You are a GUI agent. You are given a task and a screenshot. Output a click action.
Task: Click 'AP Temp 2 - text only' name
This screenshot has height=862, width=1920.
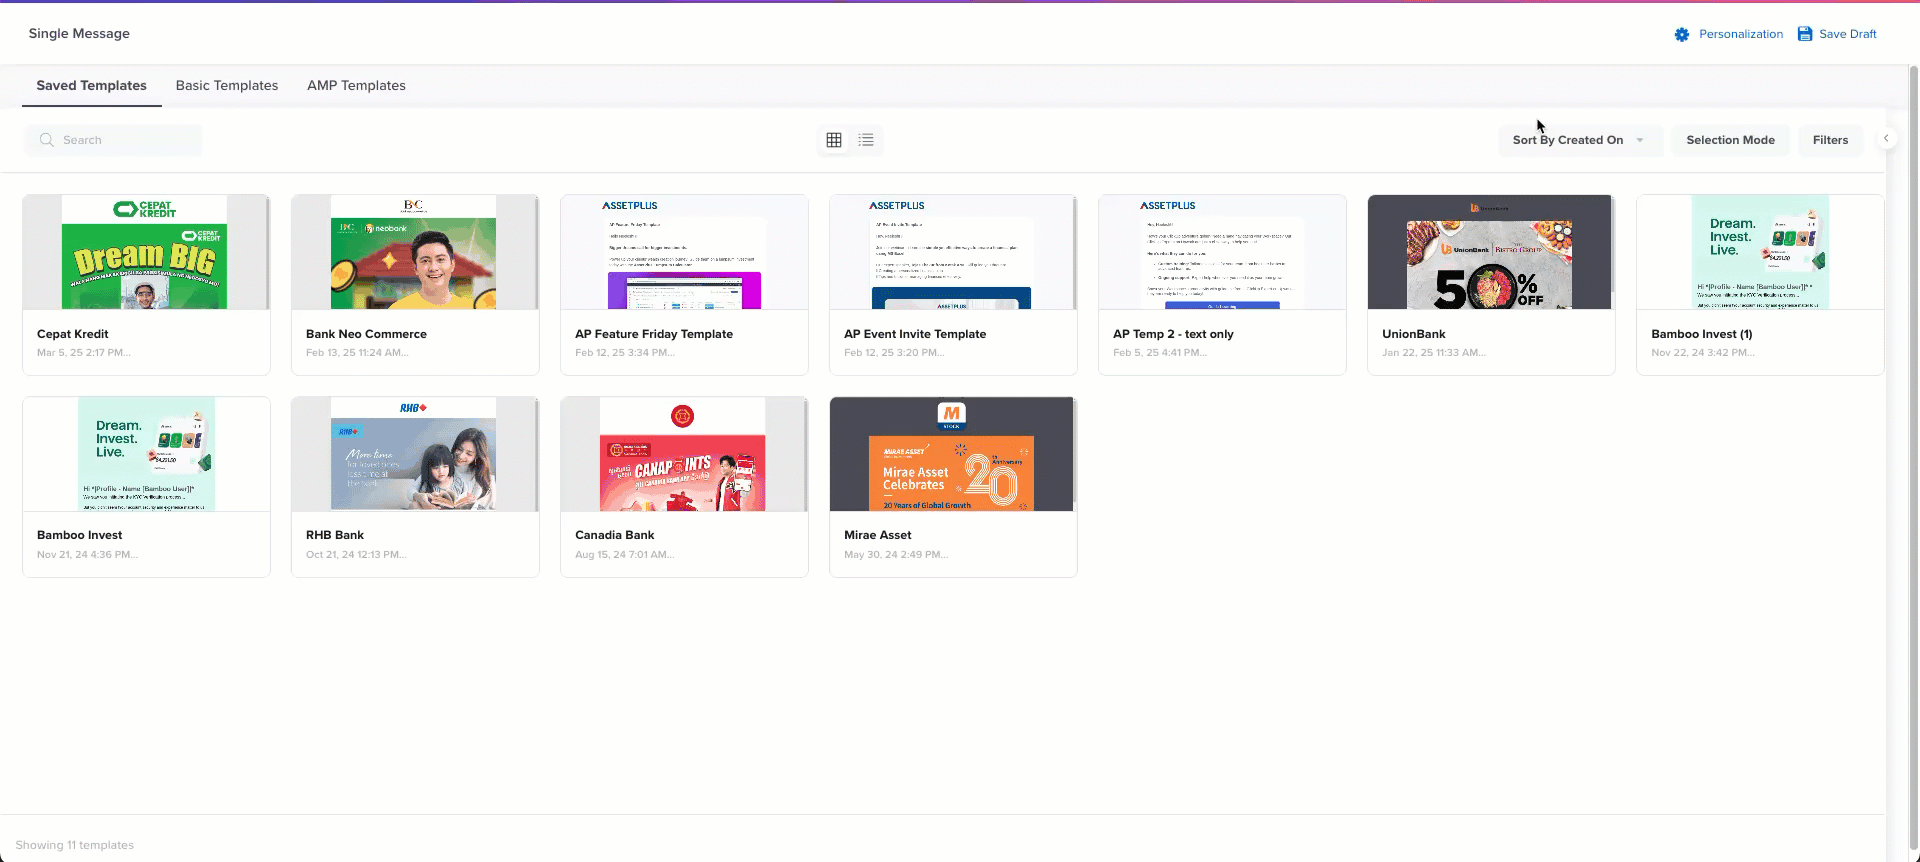(1173, 334)
